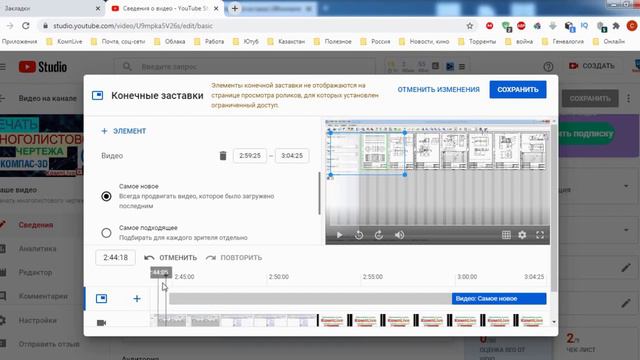Select the Видео: Самое новое timeline block

[x=499, y=298]
